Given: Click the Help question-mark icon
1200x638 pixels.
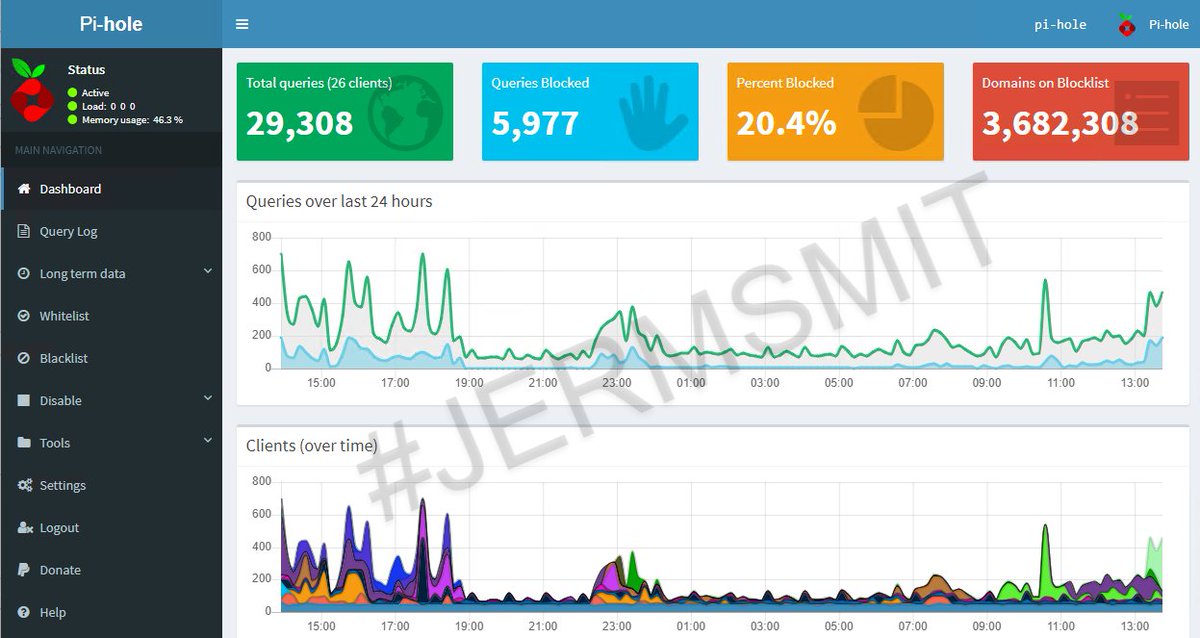Looking at the screenshot, I should 24,612.
